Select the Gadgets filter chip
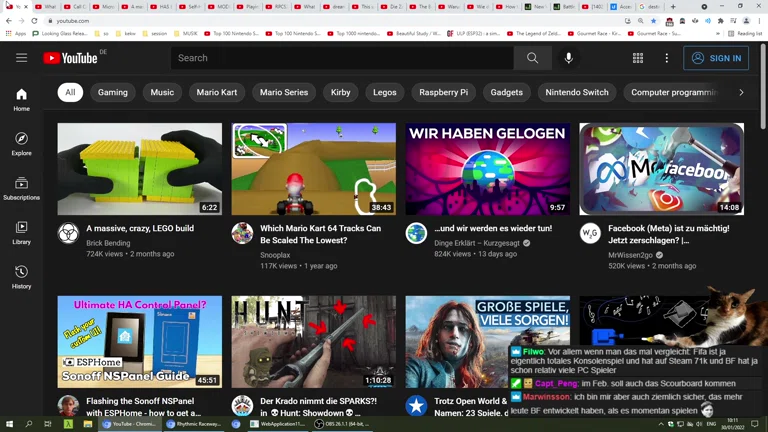 pyautogui.click(x=506, y=93)
